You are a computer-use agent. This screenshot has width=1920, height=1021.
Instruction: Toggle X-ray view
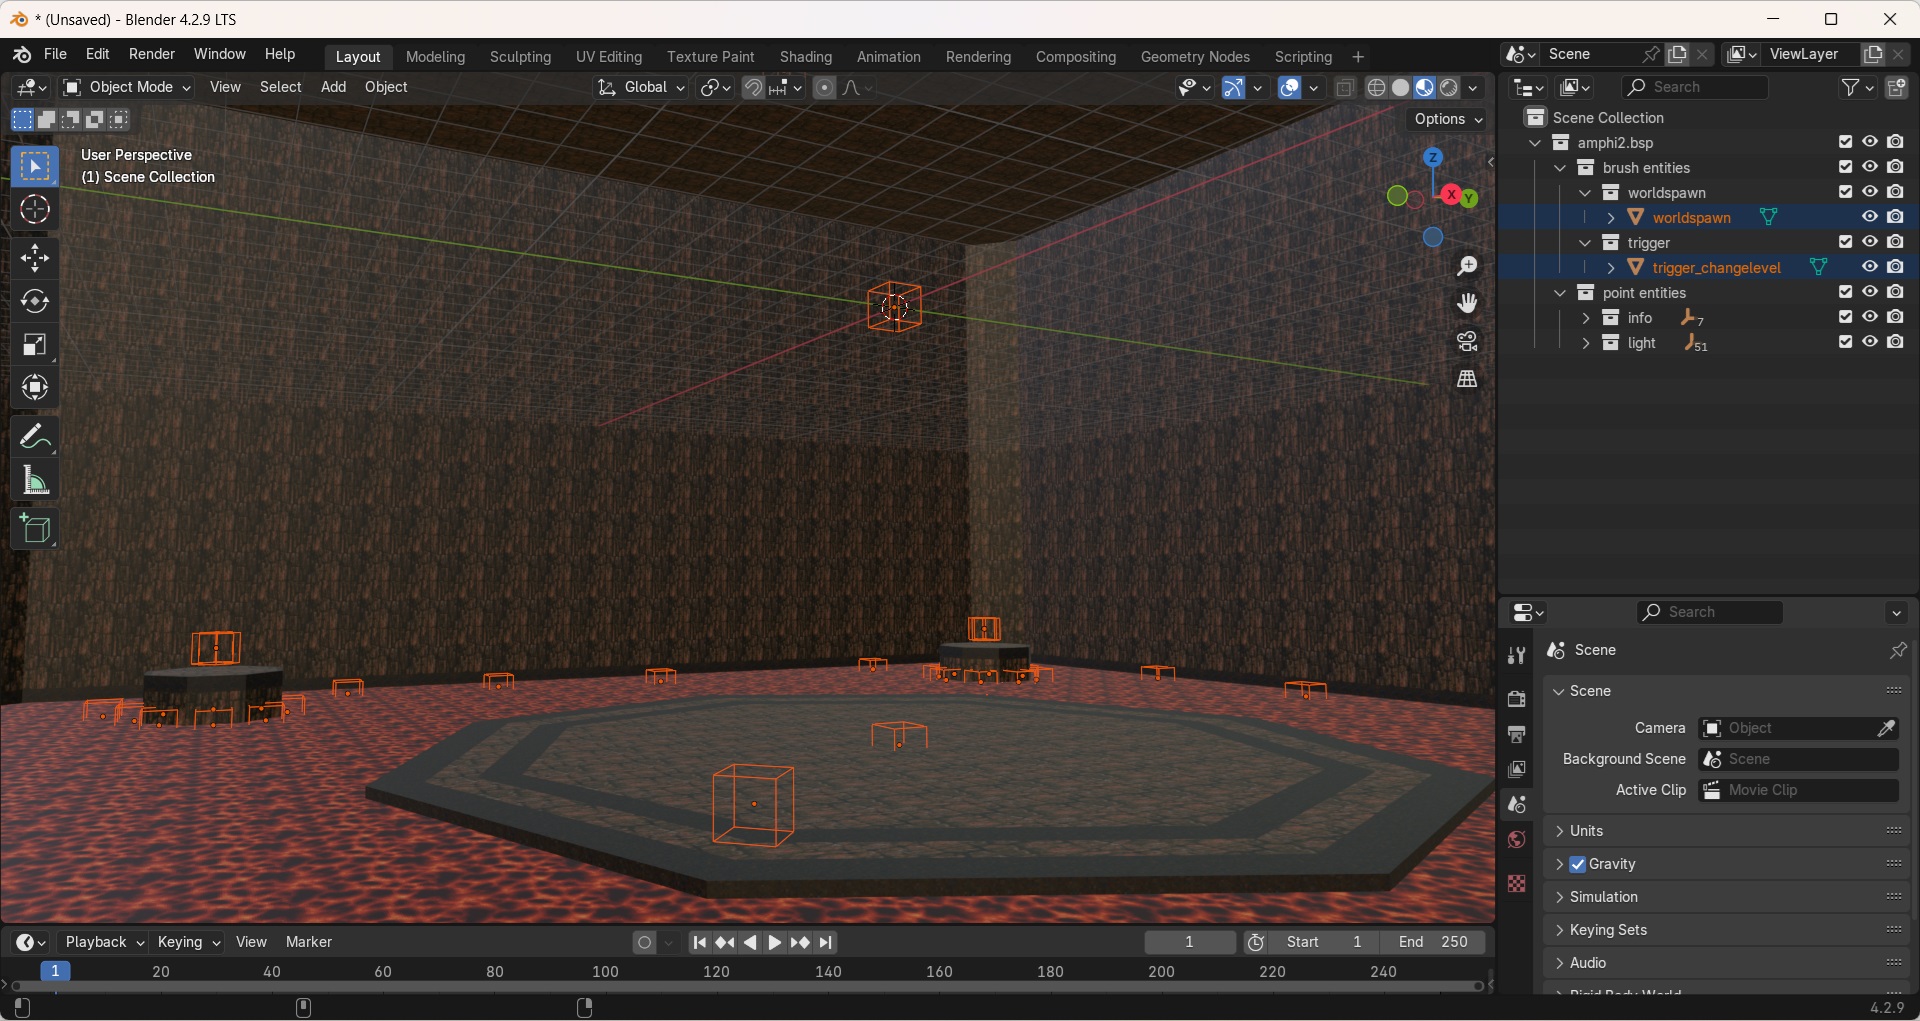click(x=1346, y=88)
